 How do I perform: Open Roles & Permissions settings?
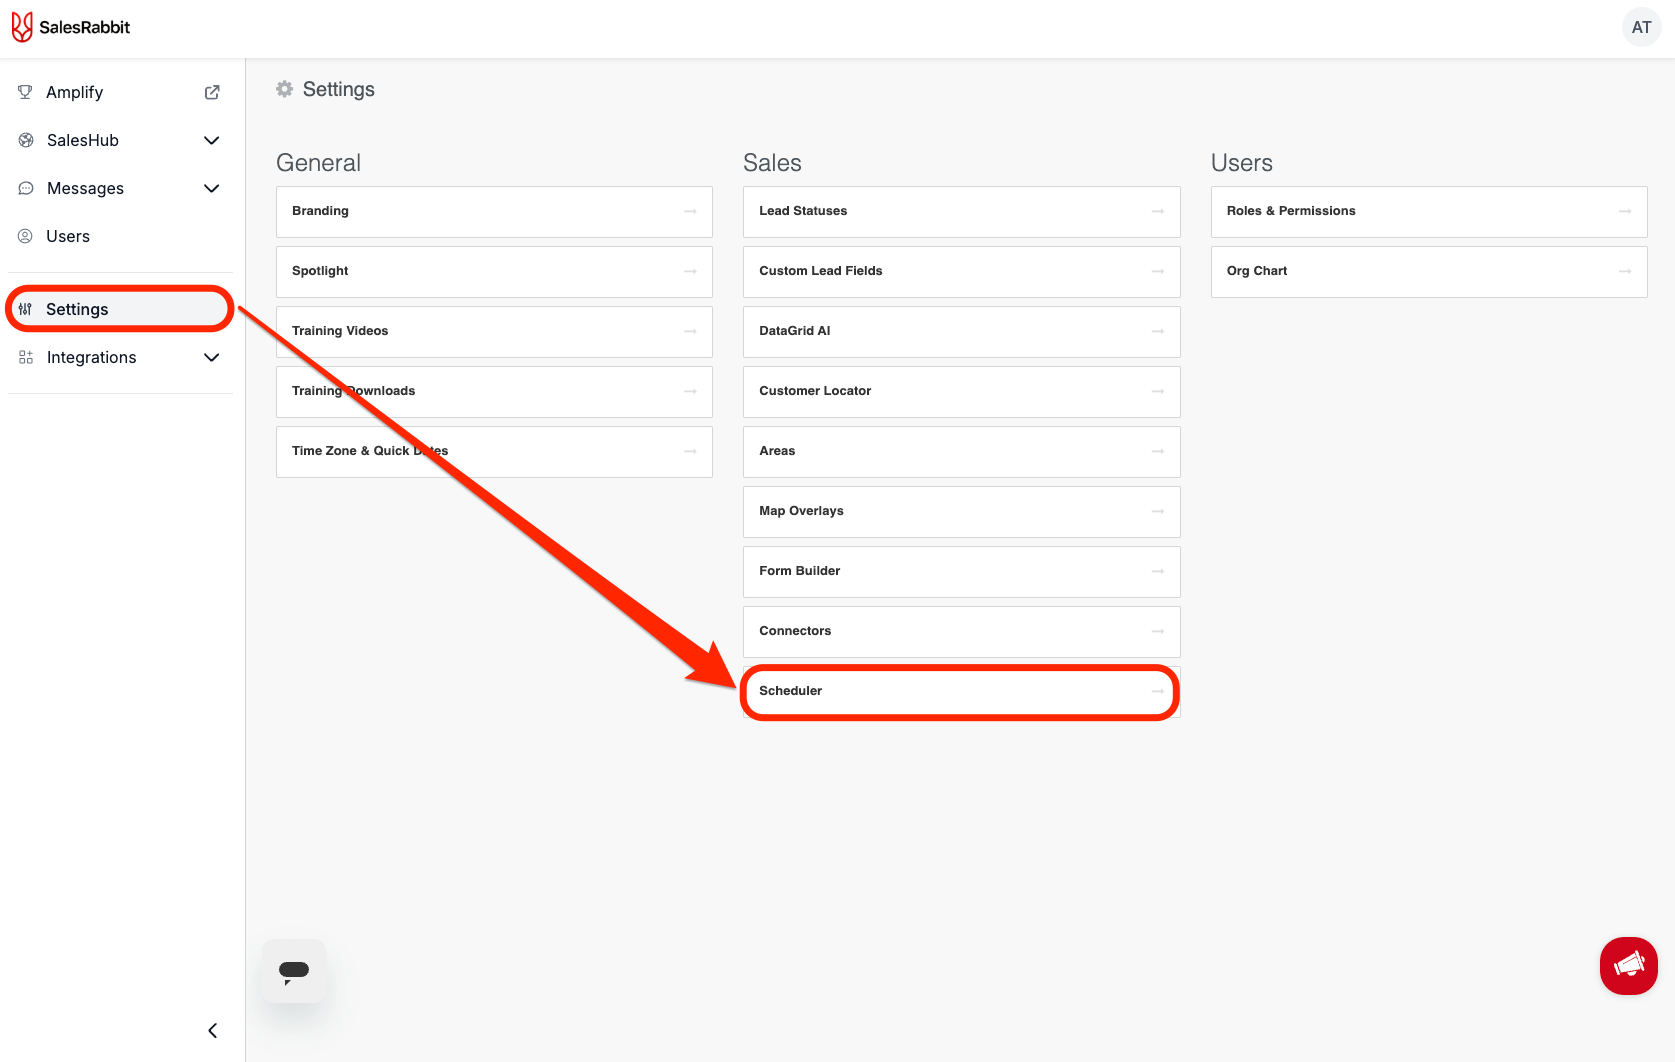[x=1429, y=212]
